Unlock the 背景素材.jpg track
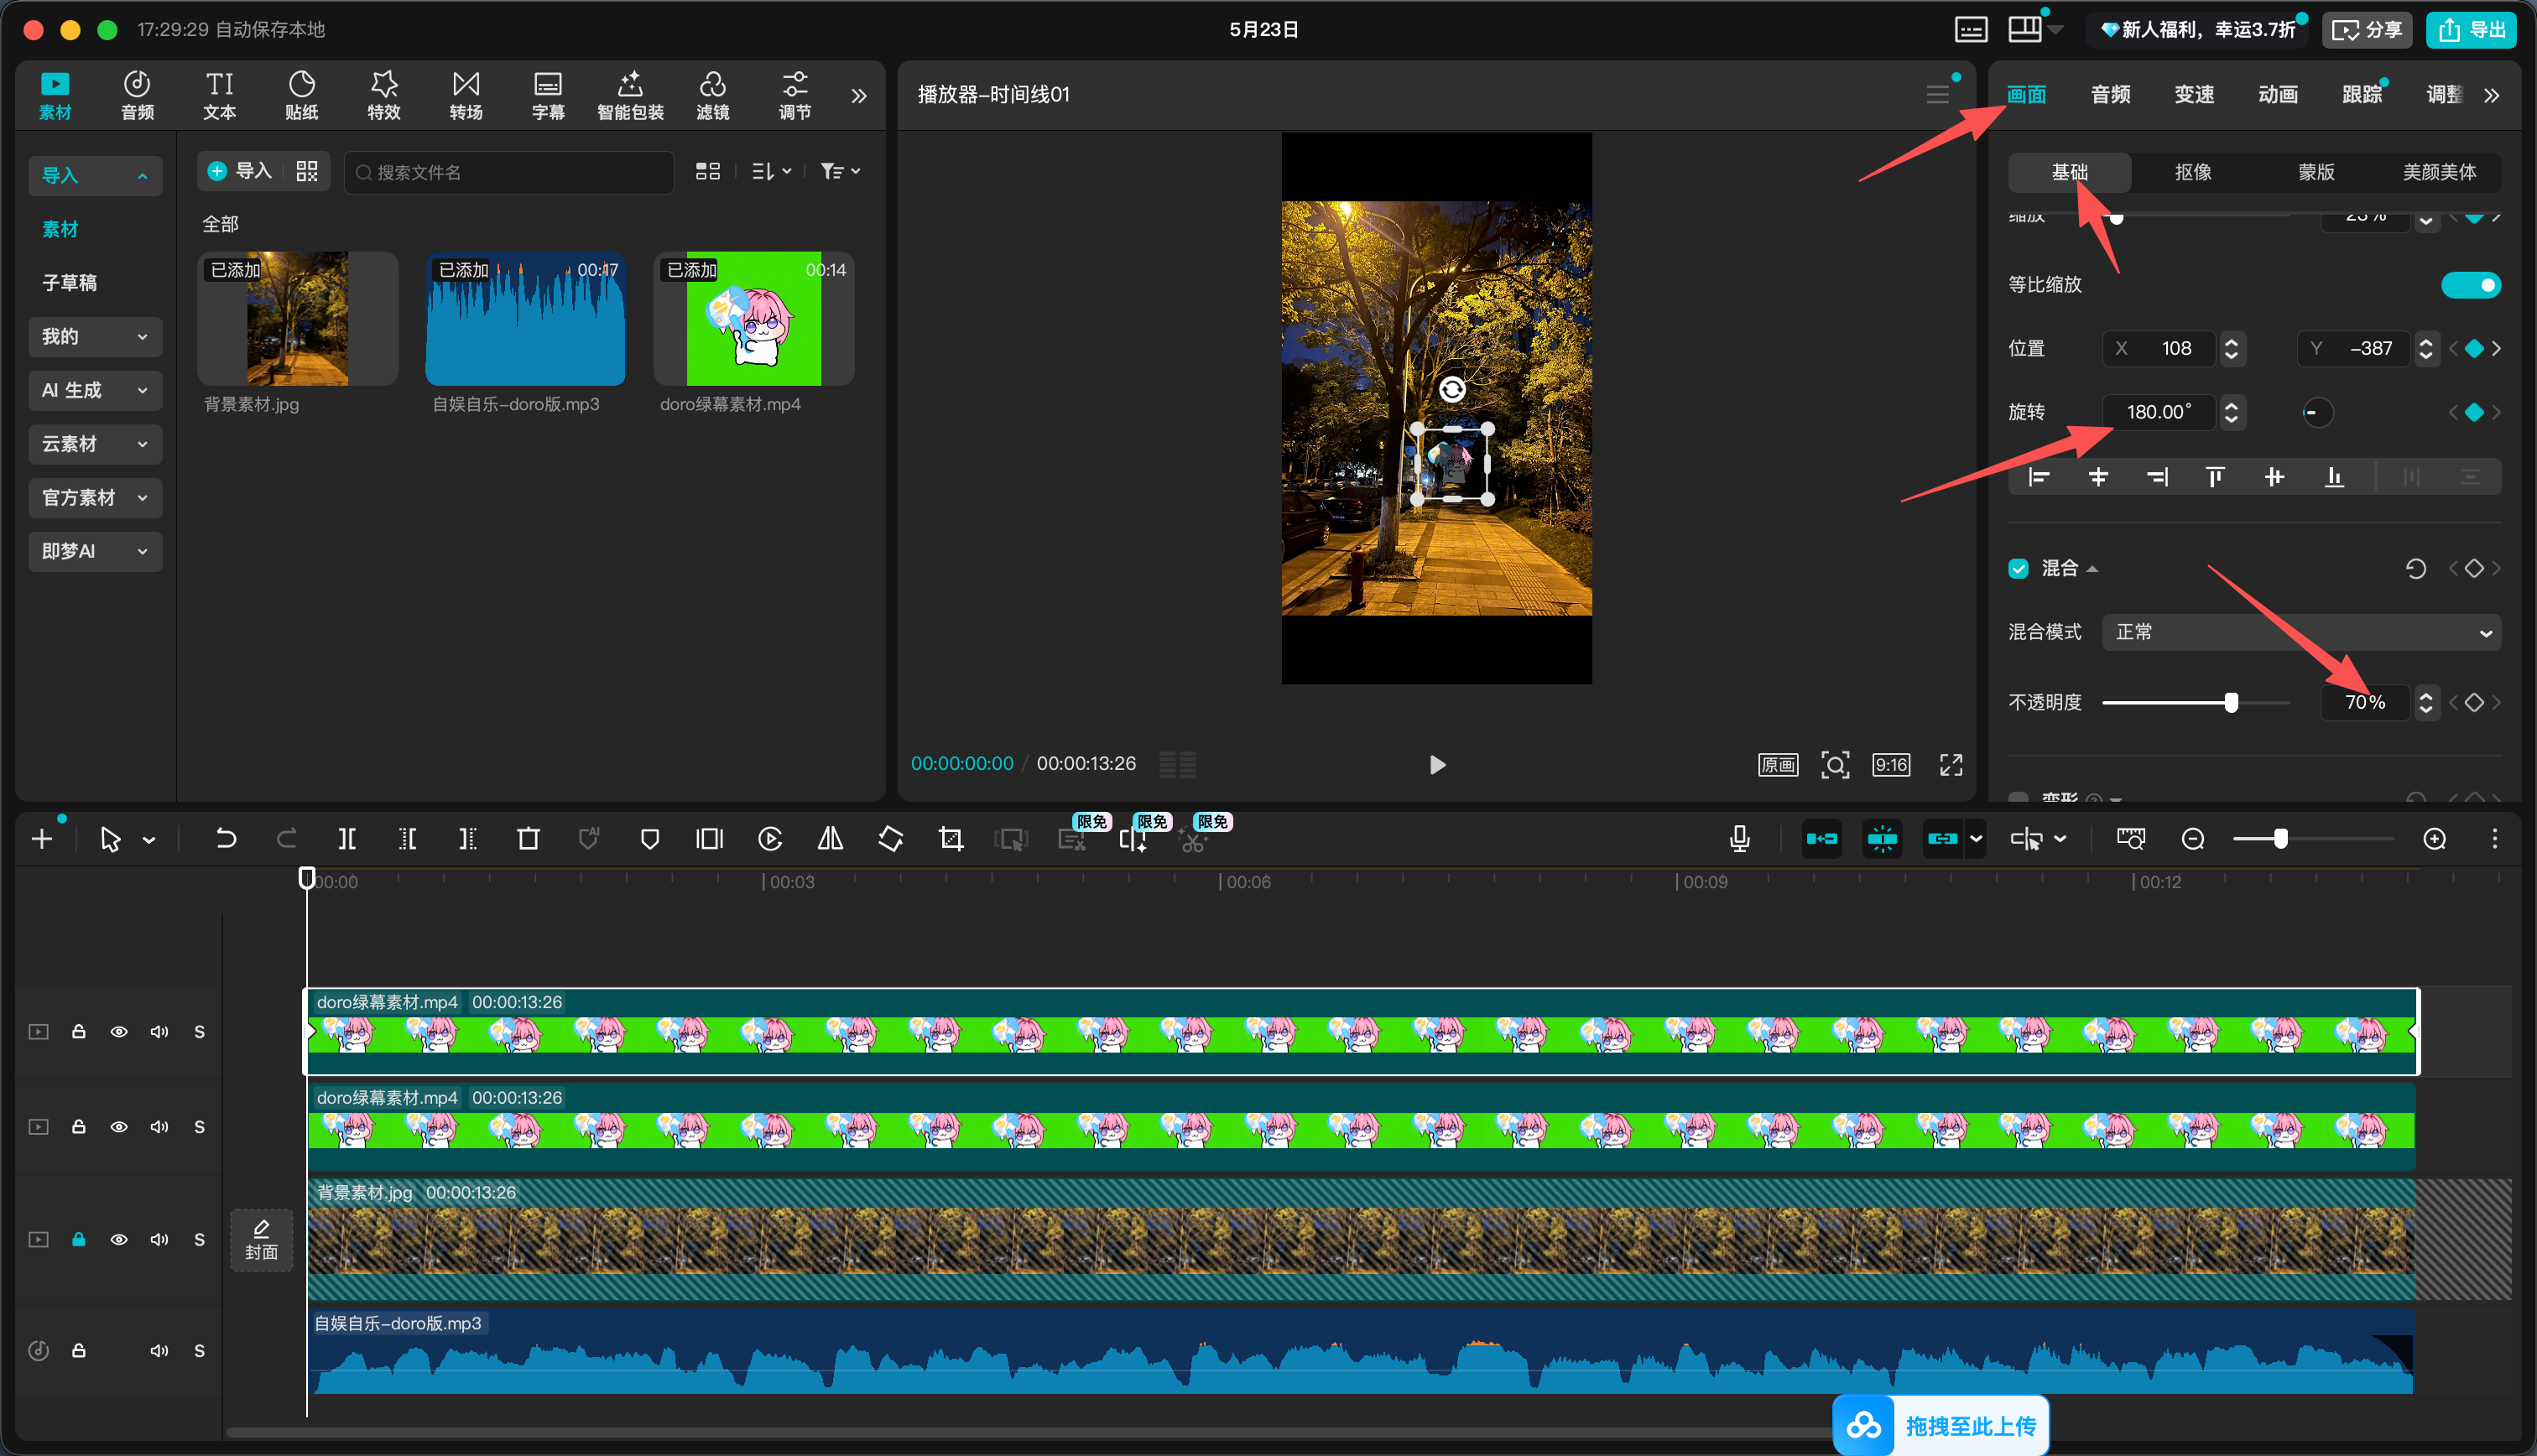2537x1456 pixels. click(x=78, y=1240)
